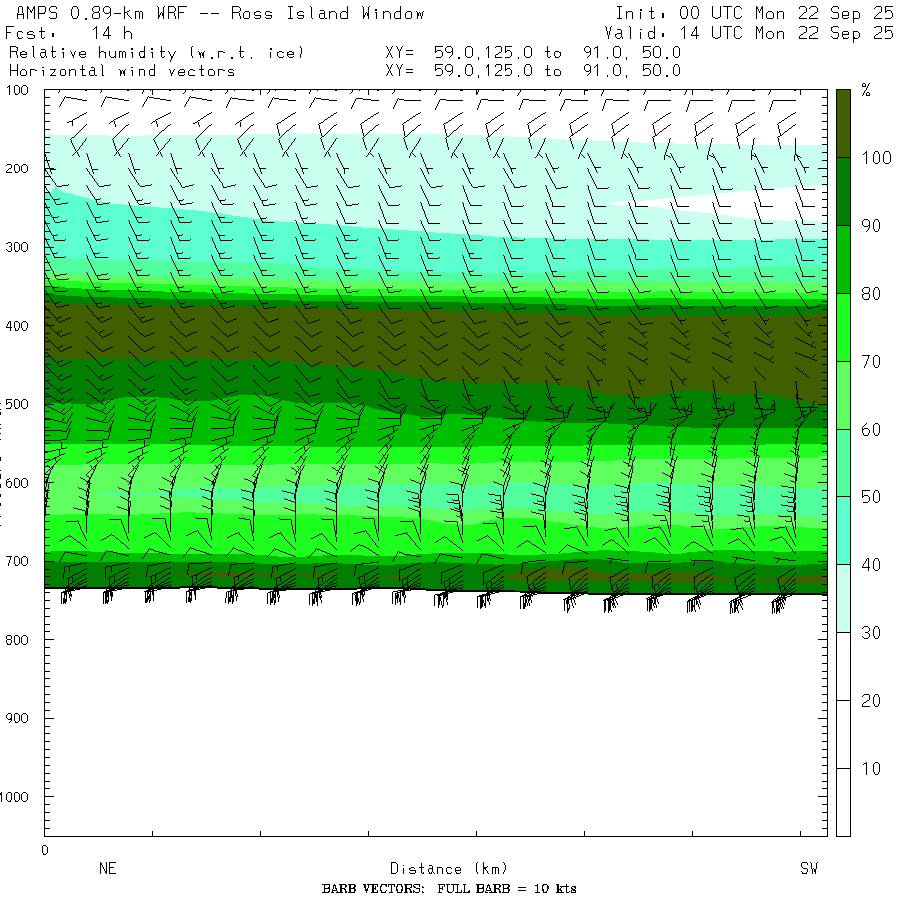The image size is (900, 900).
Task: Click the NE direction label
Action: coord(107,868)
